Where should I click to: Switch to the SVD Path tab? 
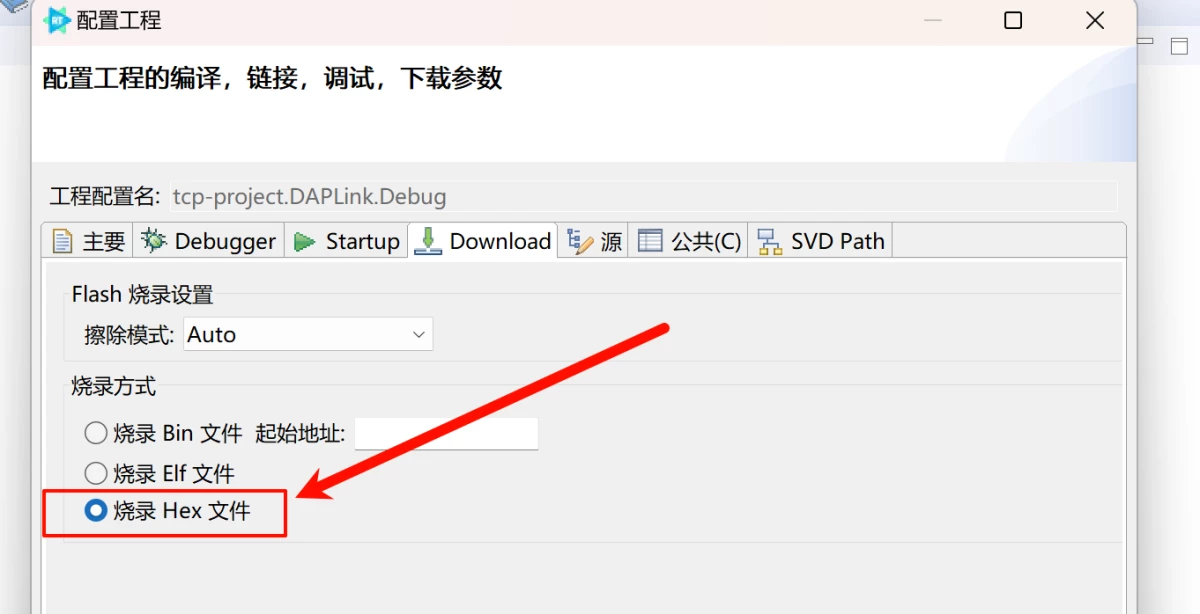820,241
